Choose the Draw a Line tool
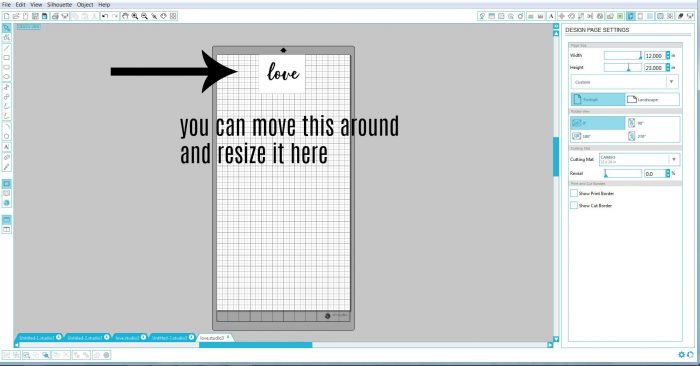The height and width of the screenshot is (366, 700). click(x=6, y=48)
